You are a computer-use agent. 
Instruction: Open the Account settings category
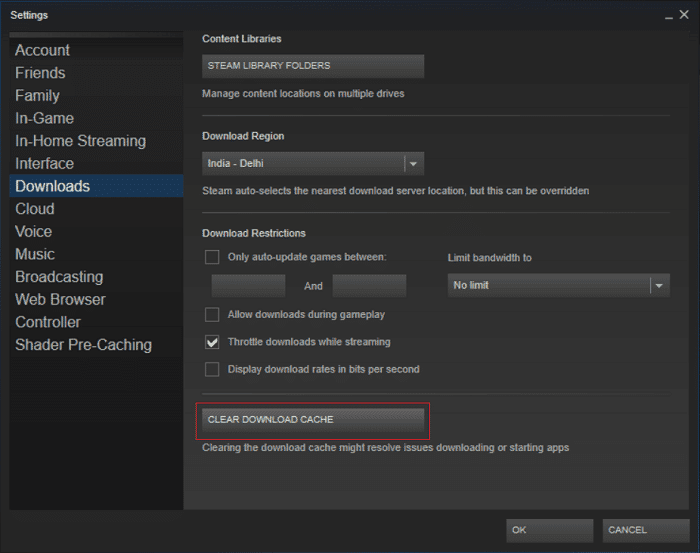point(42,50)
